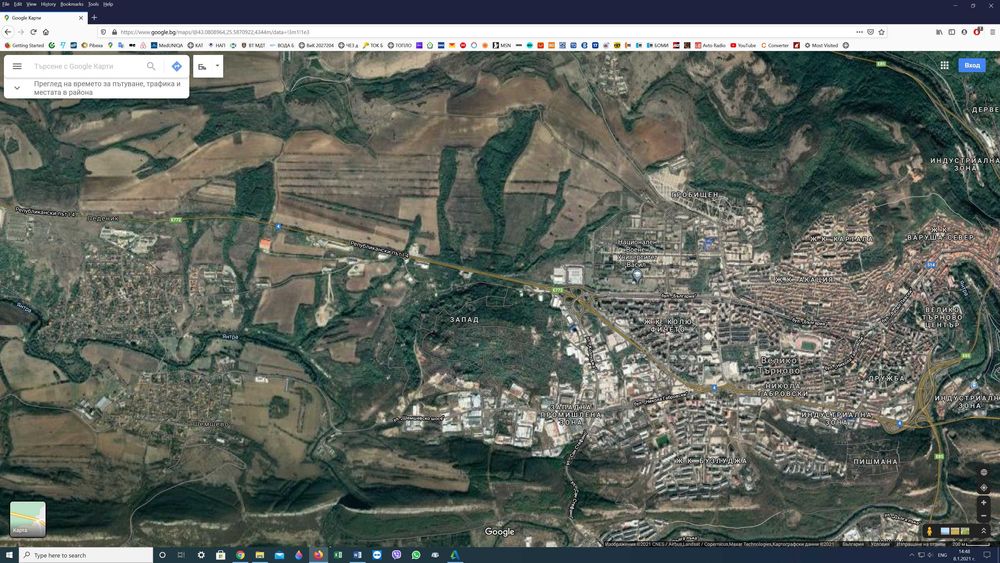Screen dimensions: 1000x563
Task: Pick up the Street View pegman
Action: [929, 531]
